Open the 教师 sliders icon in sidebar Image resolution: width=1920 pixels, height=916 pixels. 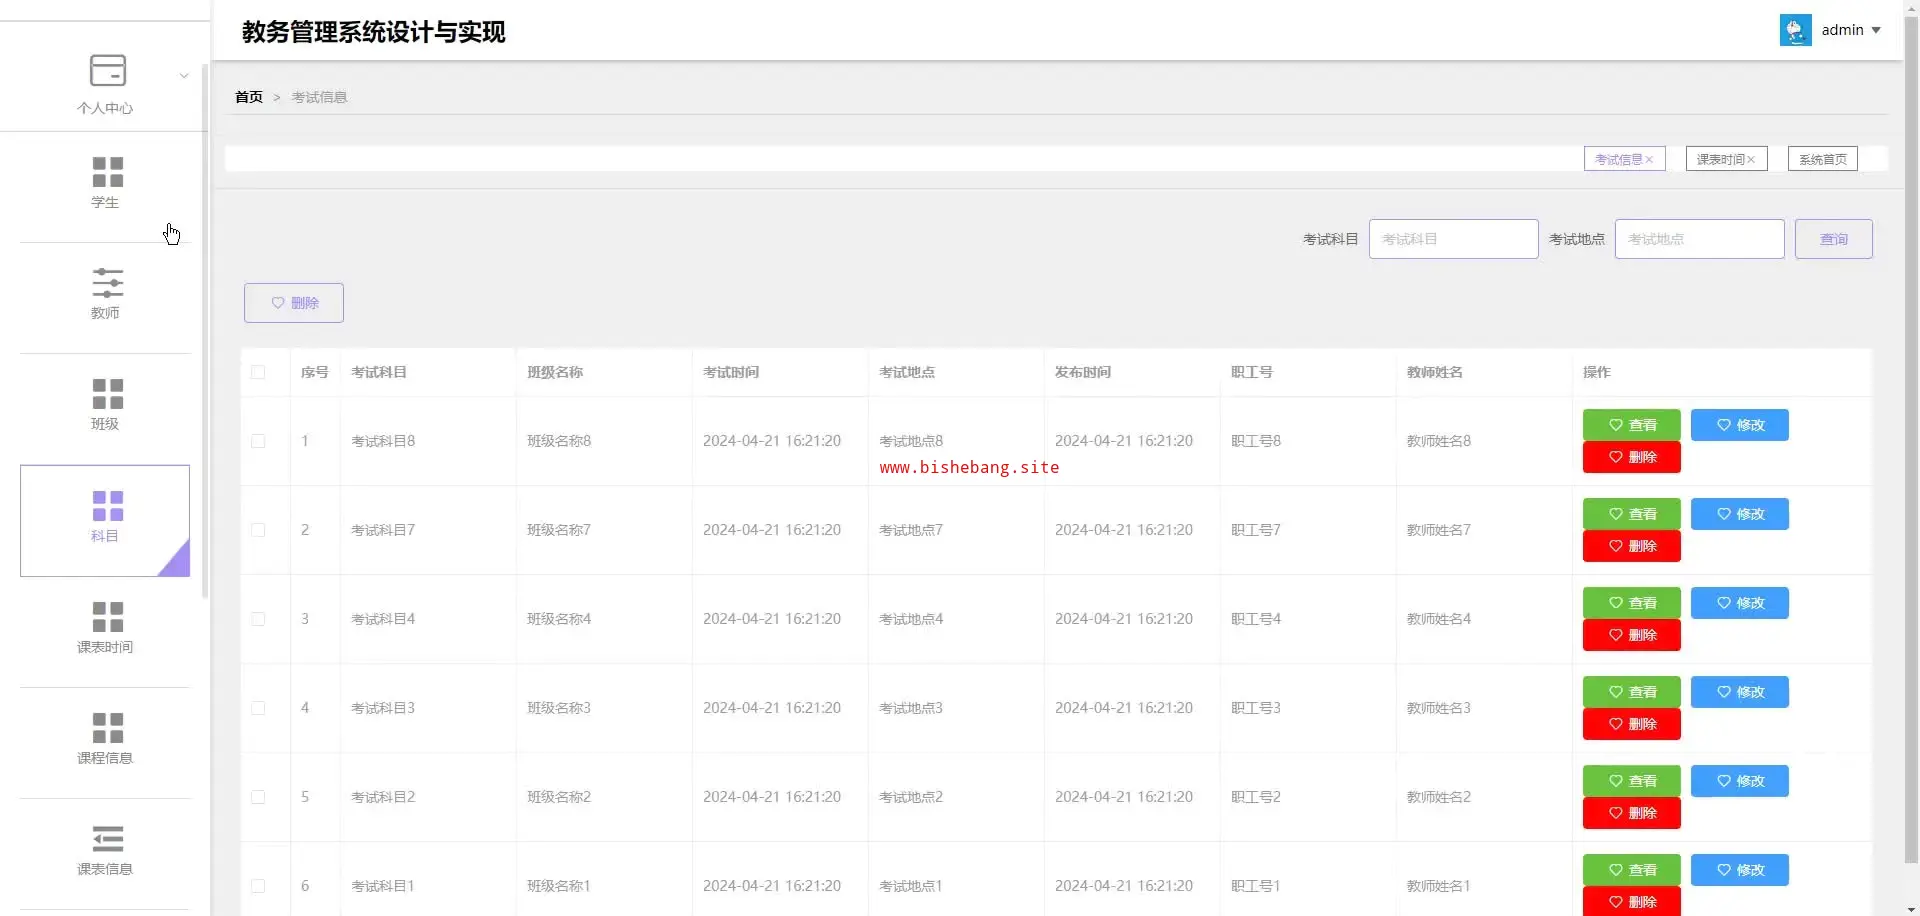[x=107, y=283]
